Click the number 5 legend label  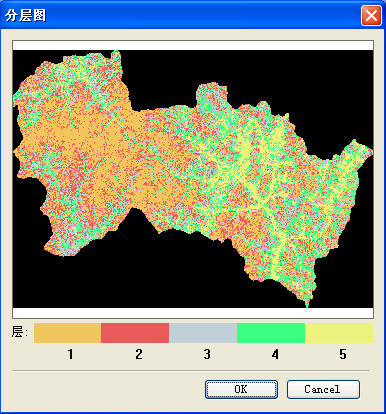343,354
